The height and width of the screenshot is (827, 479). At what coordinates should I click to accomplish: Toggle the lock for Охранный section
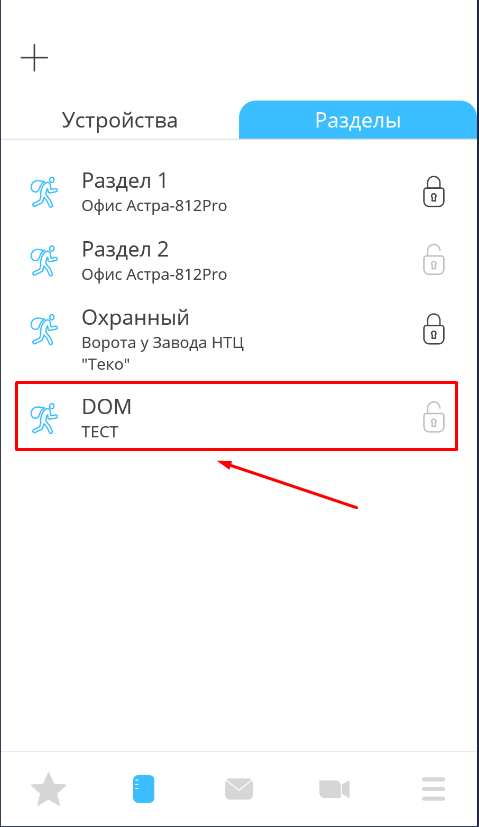434,329
